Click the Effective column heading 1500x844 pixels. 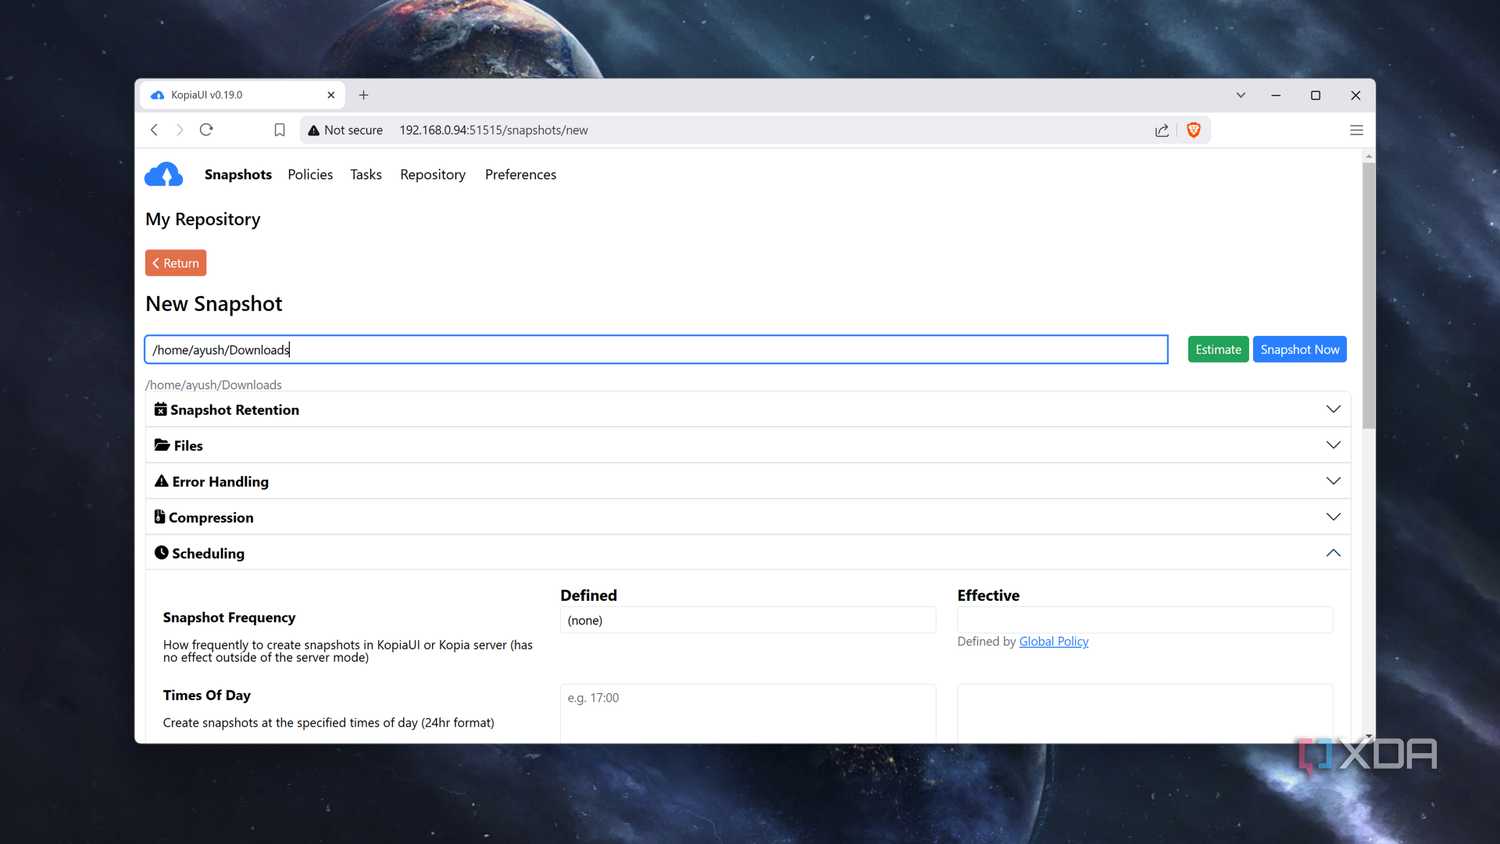pos(988,595)
